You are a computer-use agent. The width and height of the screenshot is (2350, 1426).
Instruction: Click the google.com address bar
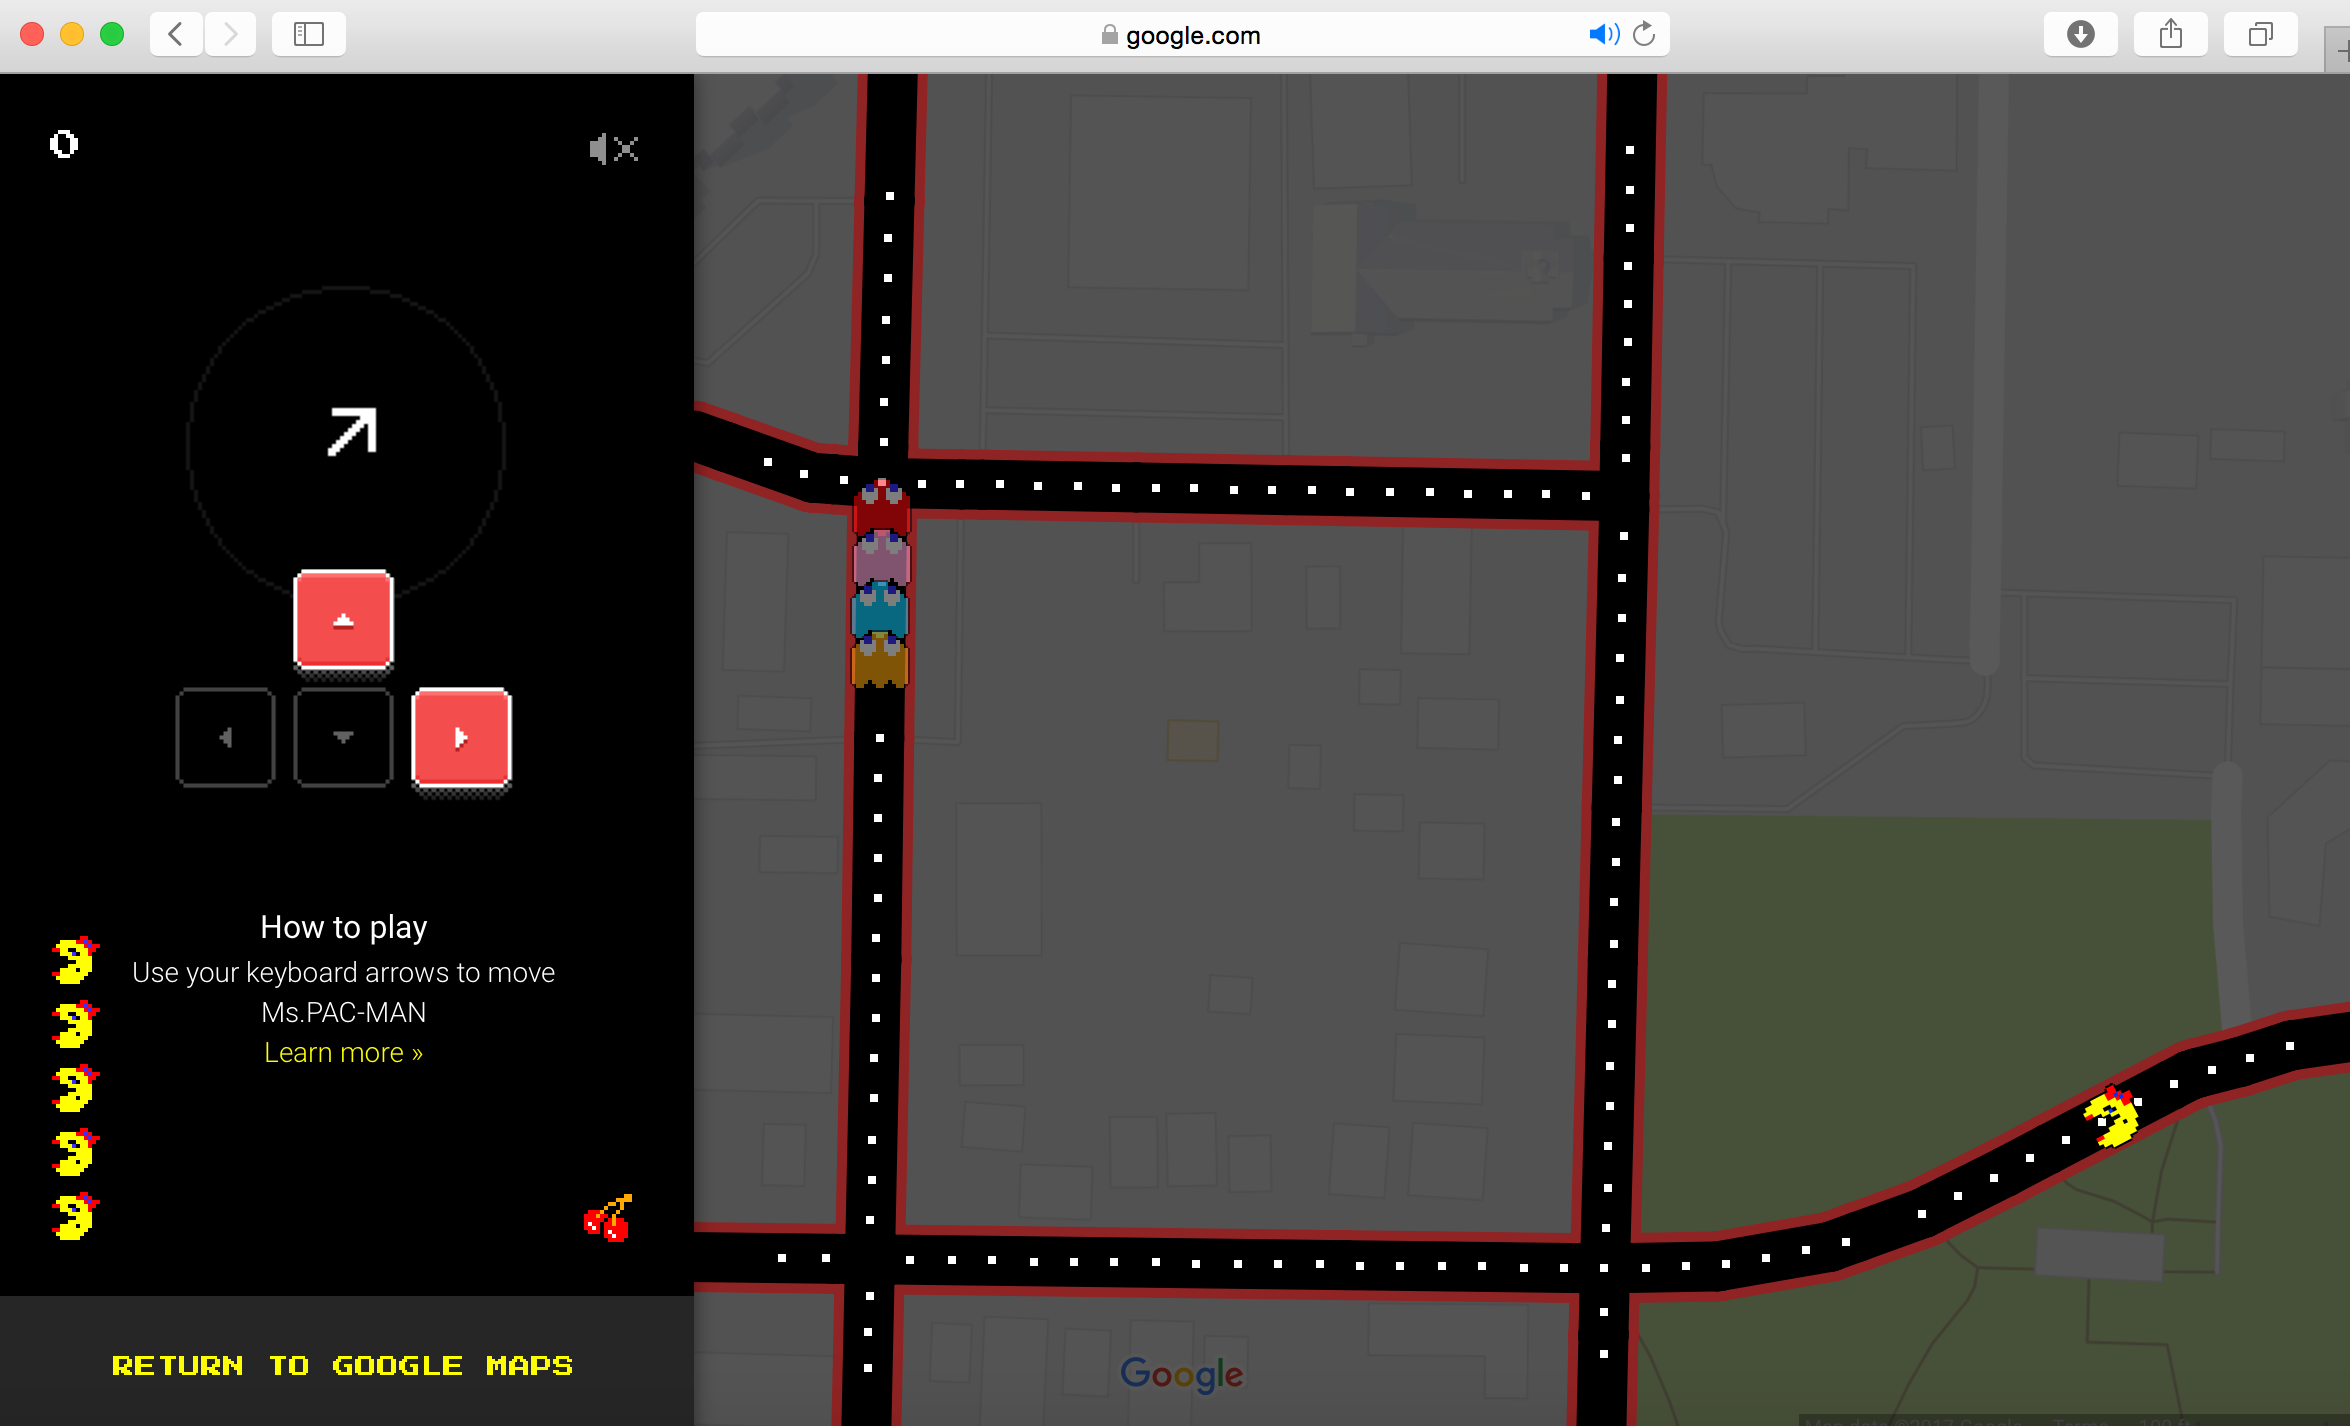coord(1182,35)
